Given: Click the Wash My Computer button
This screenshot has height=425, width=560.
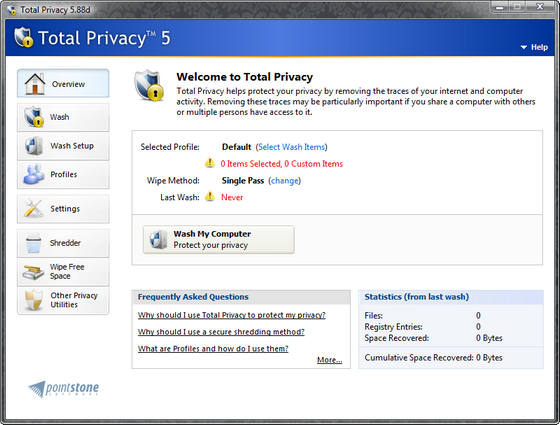Looking at the screenshot, I should [219, 240].
